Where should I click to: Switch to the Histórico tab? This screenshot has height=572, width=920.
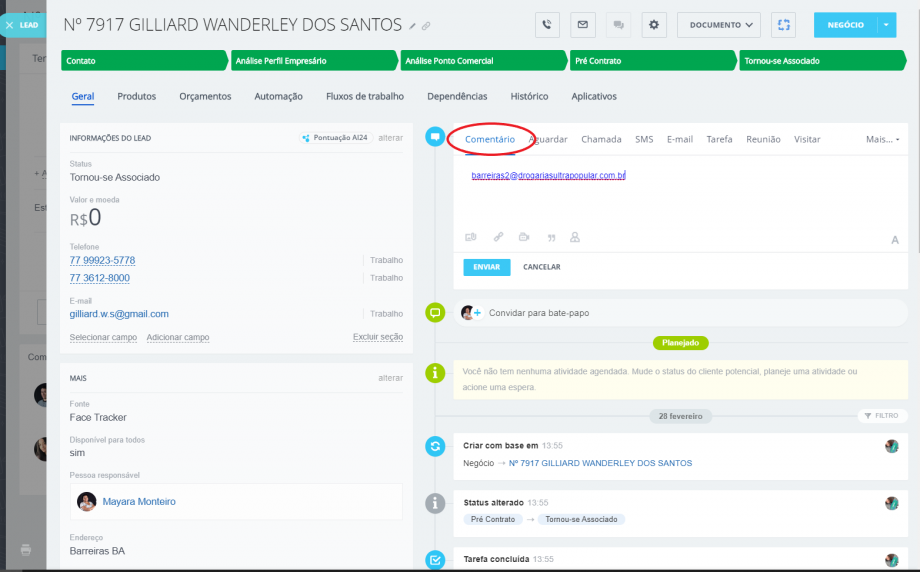[x=529, y=96]
